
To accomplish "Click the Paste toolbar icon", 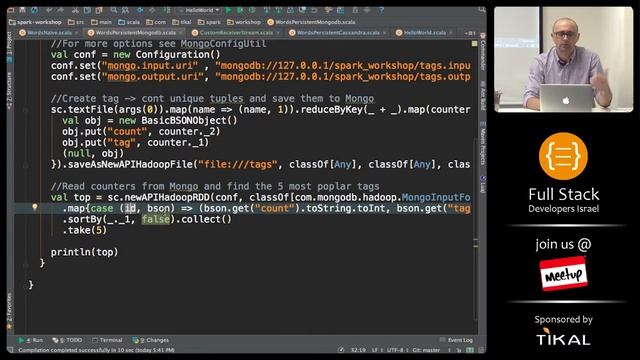I will click(x=99, y=9).
